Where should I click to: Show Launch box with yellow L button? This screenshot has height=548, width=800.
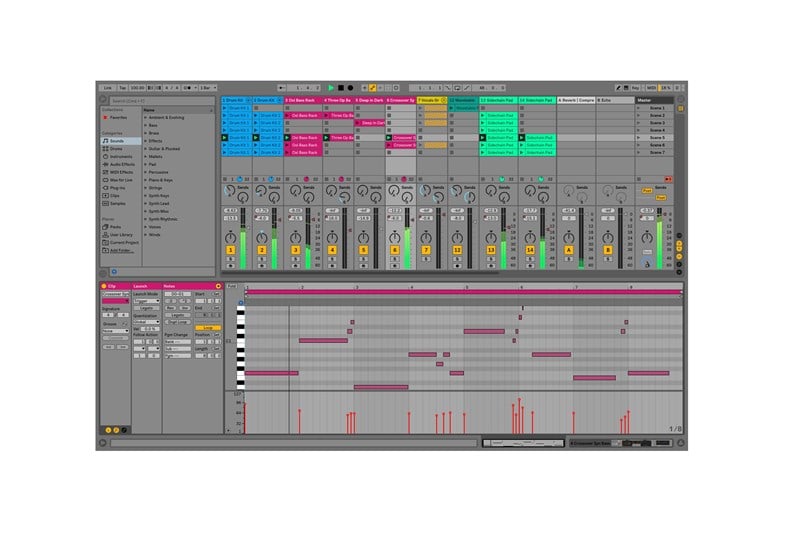click(108, 430)
